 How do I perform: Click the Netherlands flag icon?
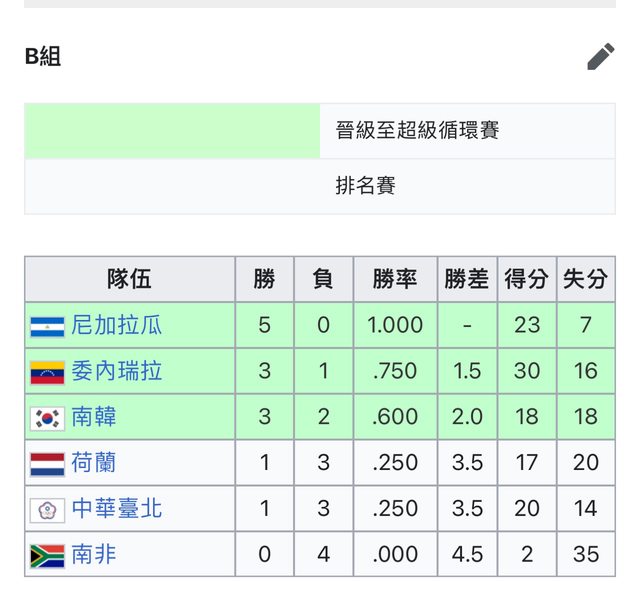[x=47, y=464]
